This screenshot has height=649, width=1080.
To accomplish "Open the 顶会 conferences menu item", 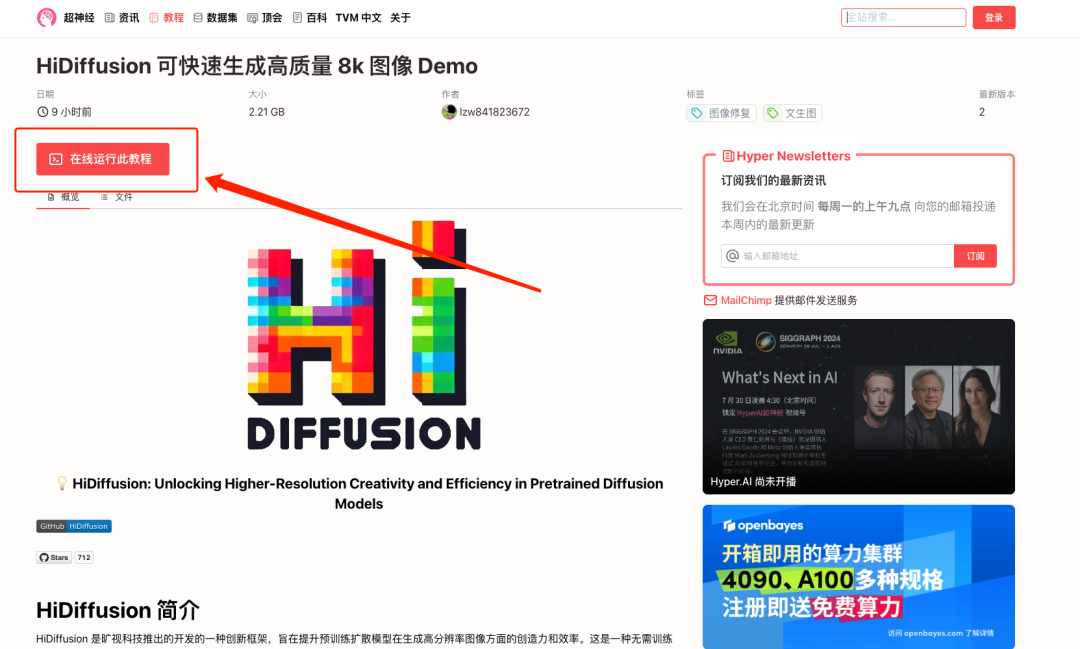I will coord(264,18).
